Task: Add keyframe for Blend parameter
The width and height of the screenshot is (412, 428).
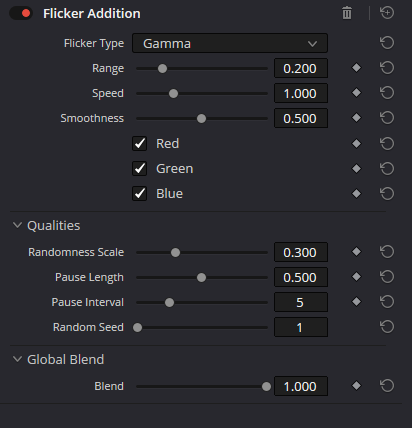Action: pyautogui.click(x=356, y=386)
